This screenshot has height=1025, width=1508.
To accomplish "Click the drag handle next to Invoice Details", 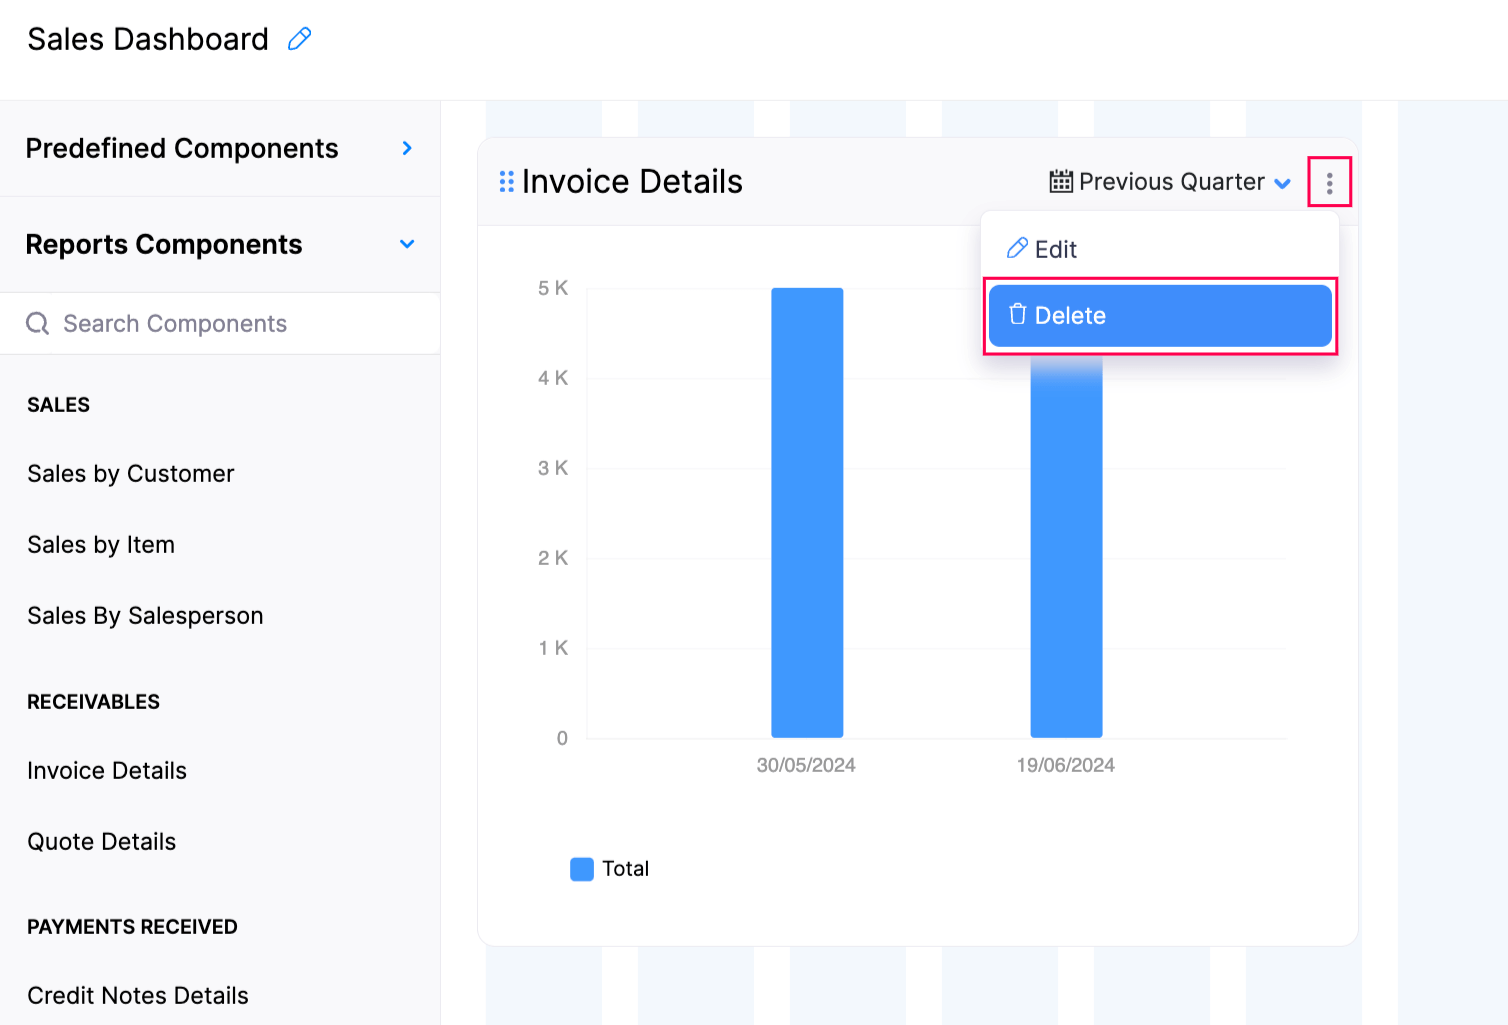I will click(506, 182).
